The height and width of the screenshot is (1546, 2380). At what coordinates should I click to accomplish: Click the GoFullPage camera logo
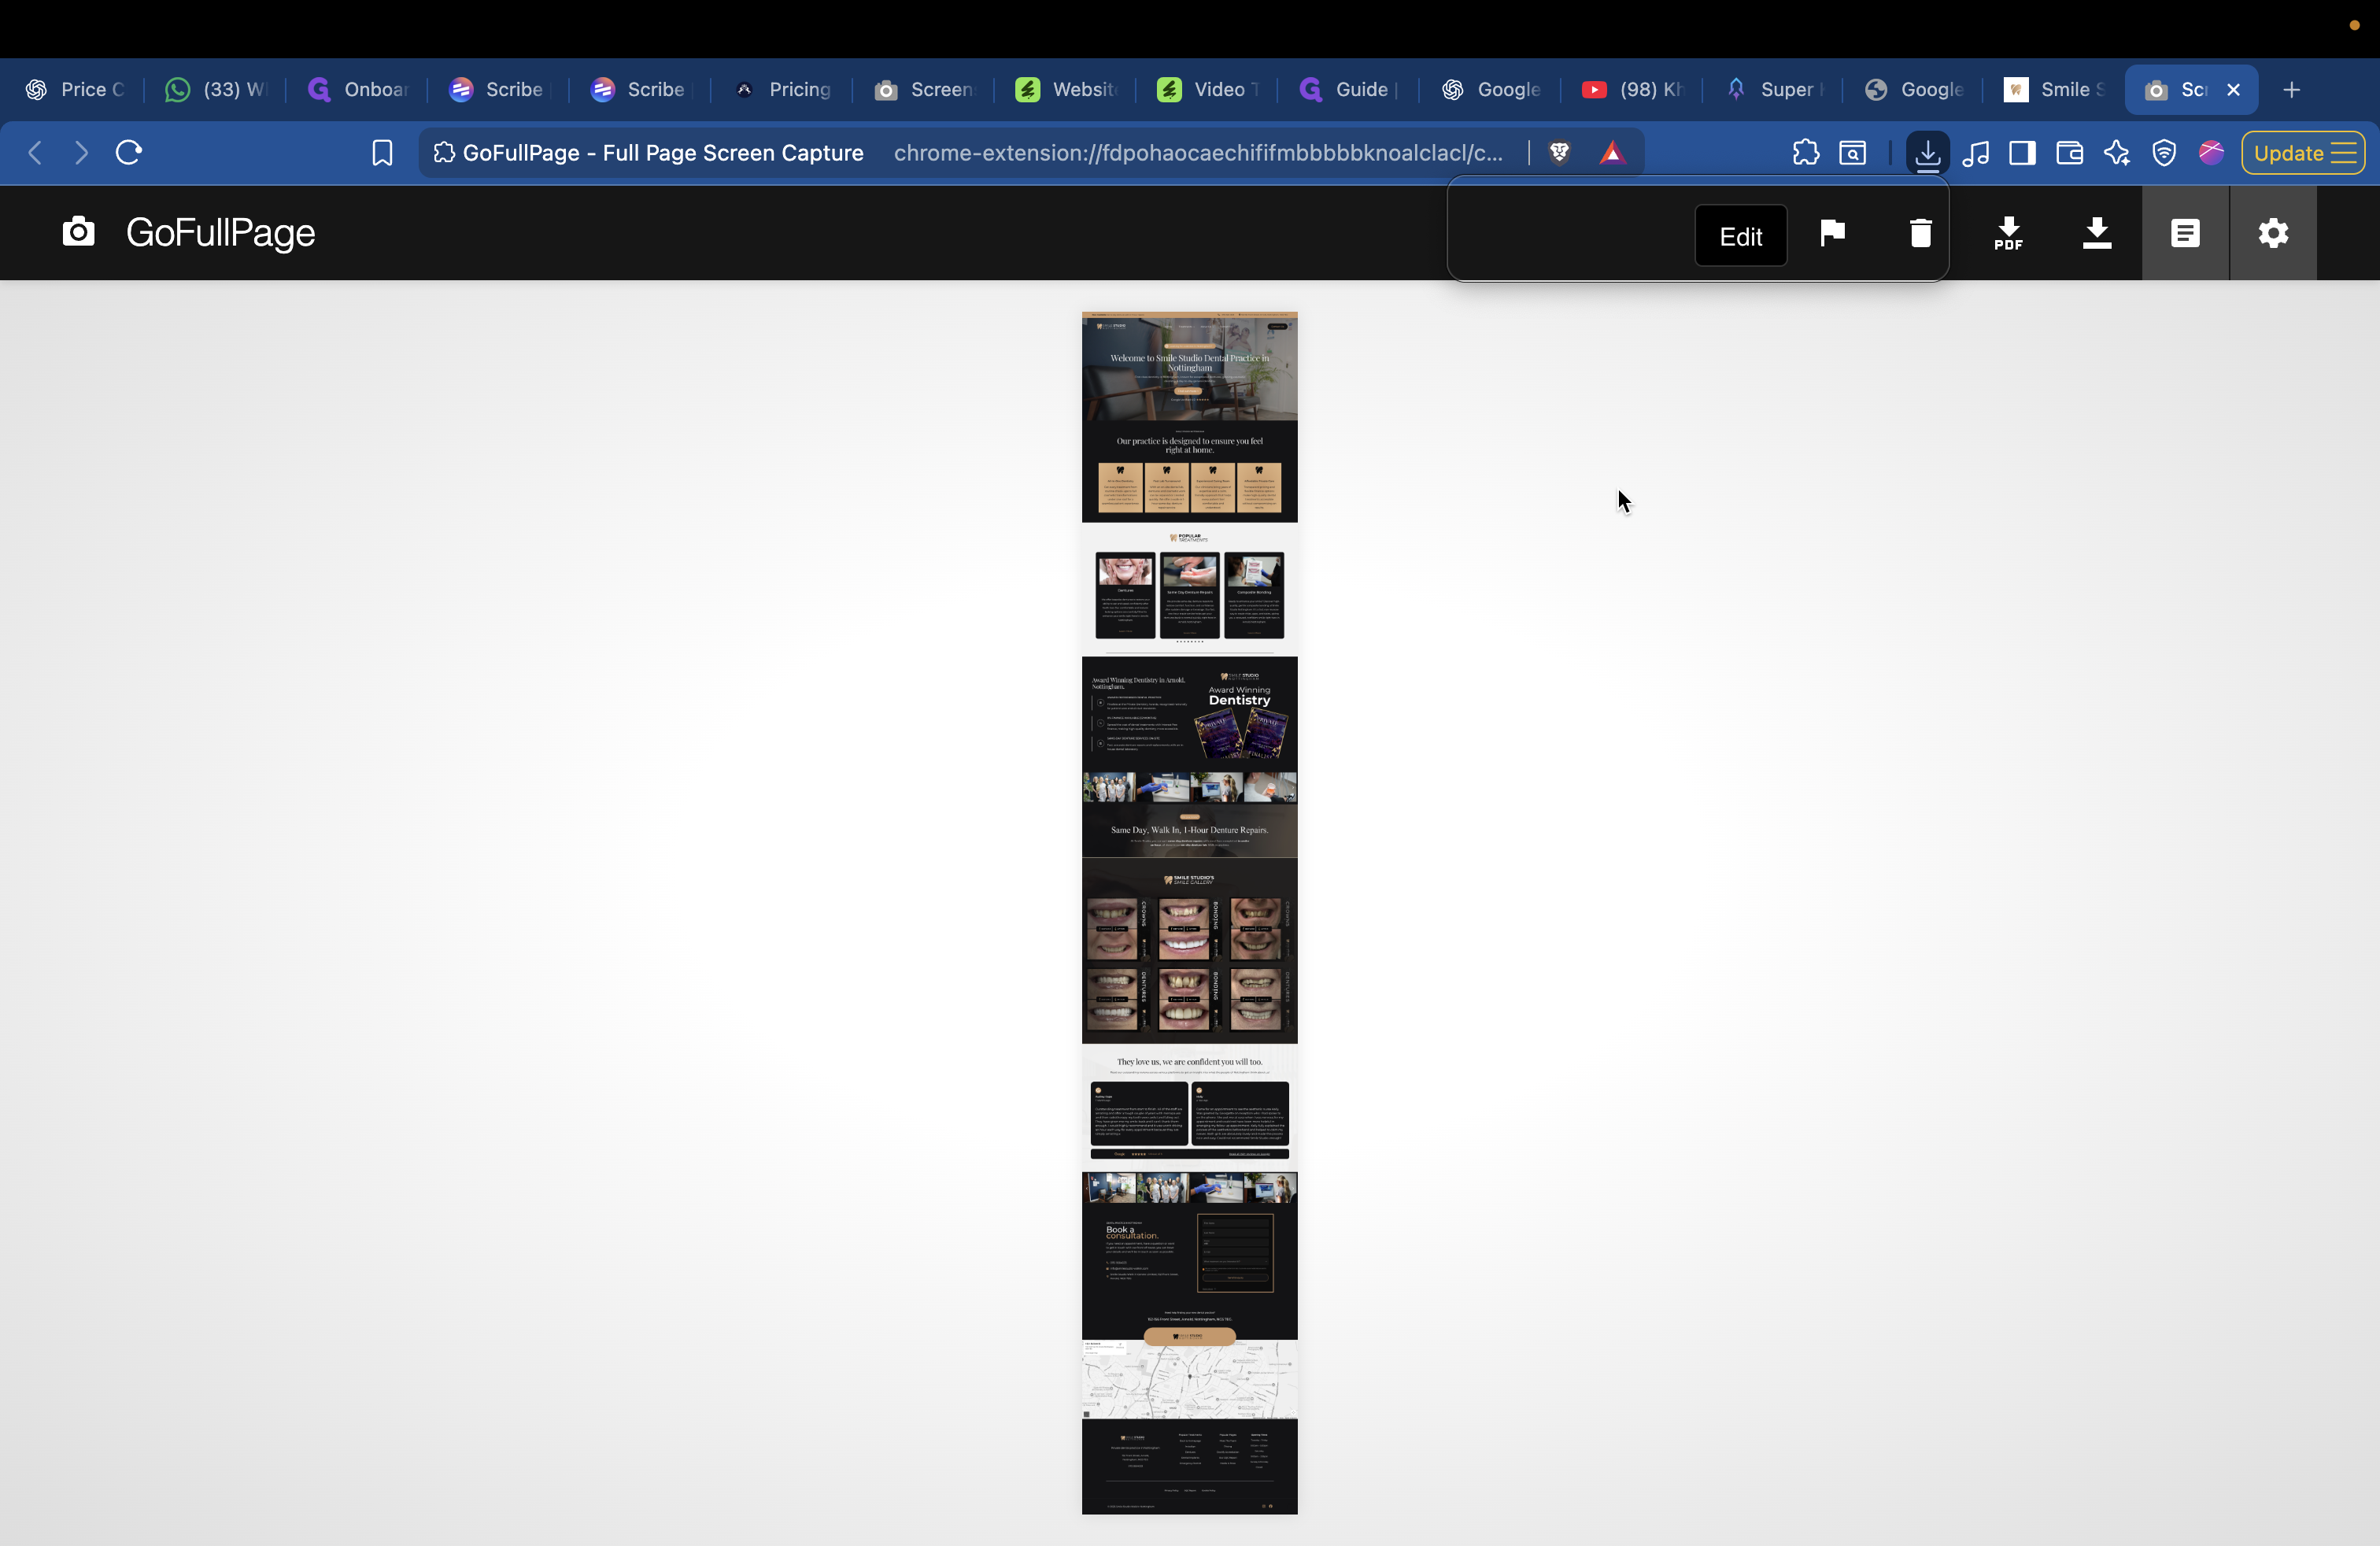pyautogui.click(x=79, y=231)
